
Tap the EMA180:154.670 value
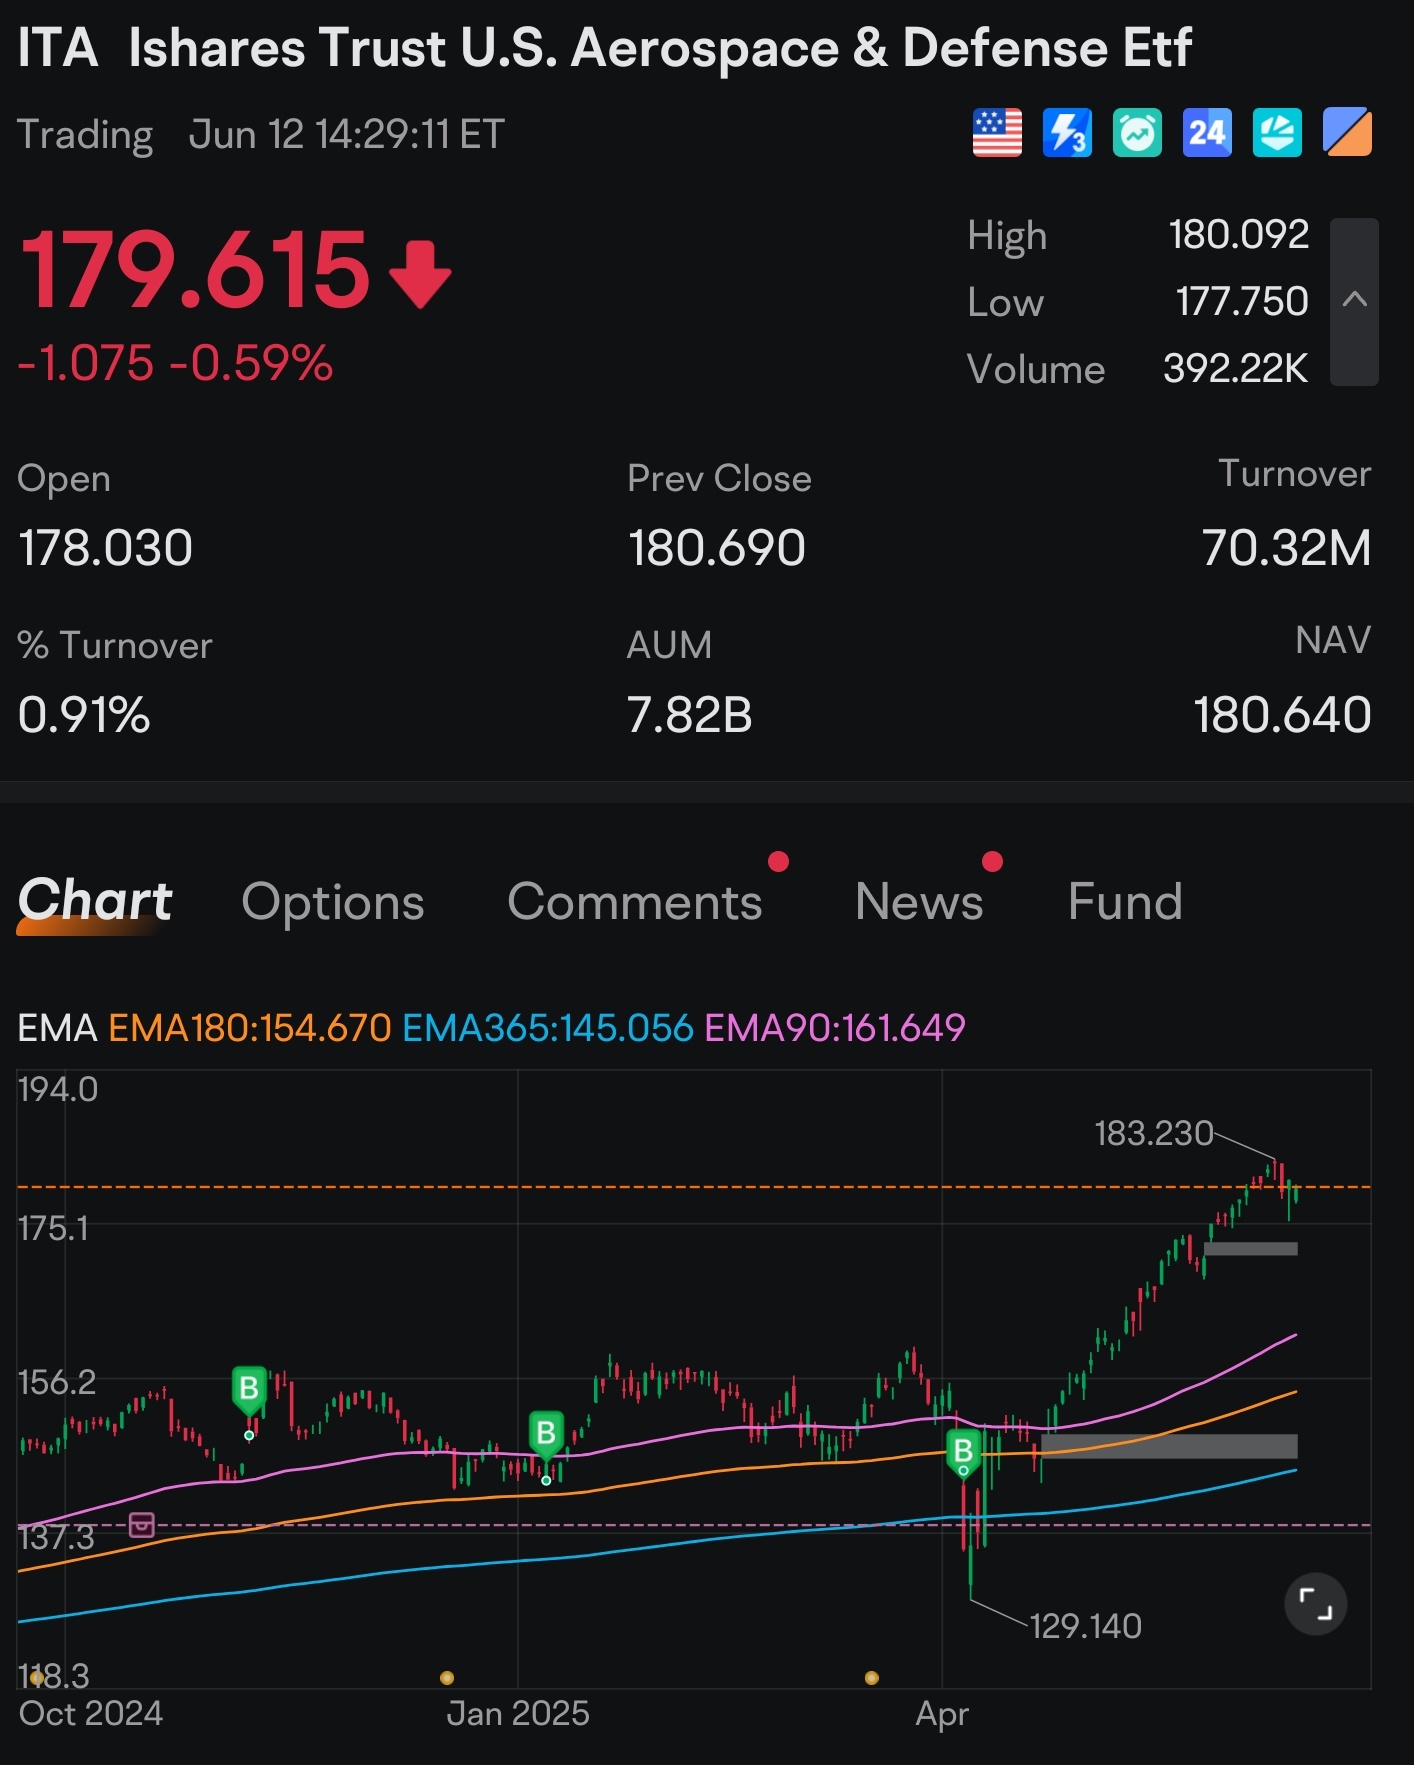coord(250,1028)
